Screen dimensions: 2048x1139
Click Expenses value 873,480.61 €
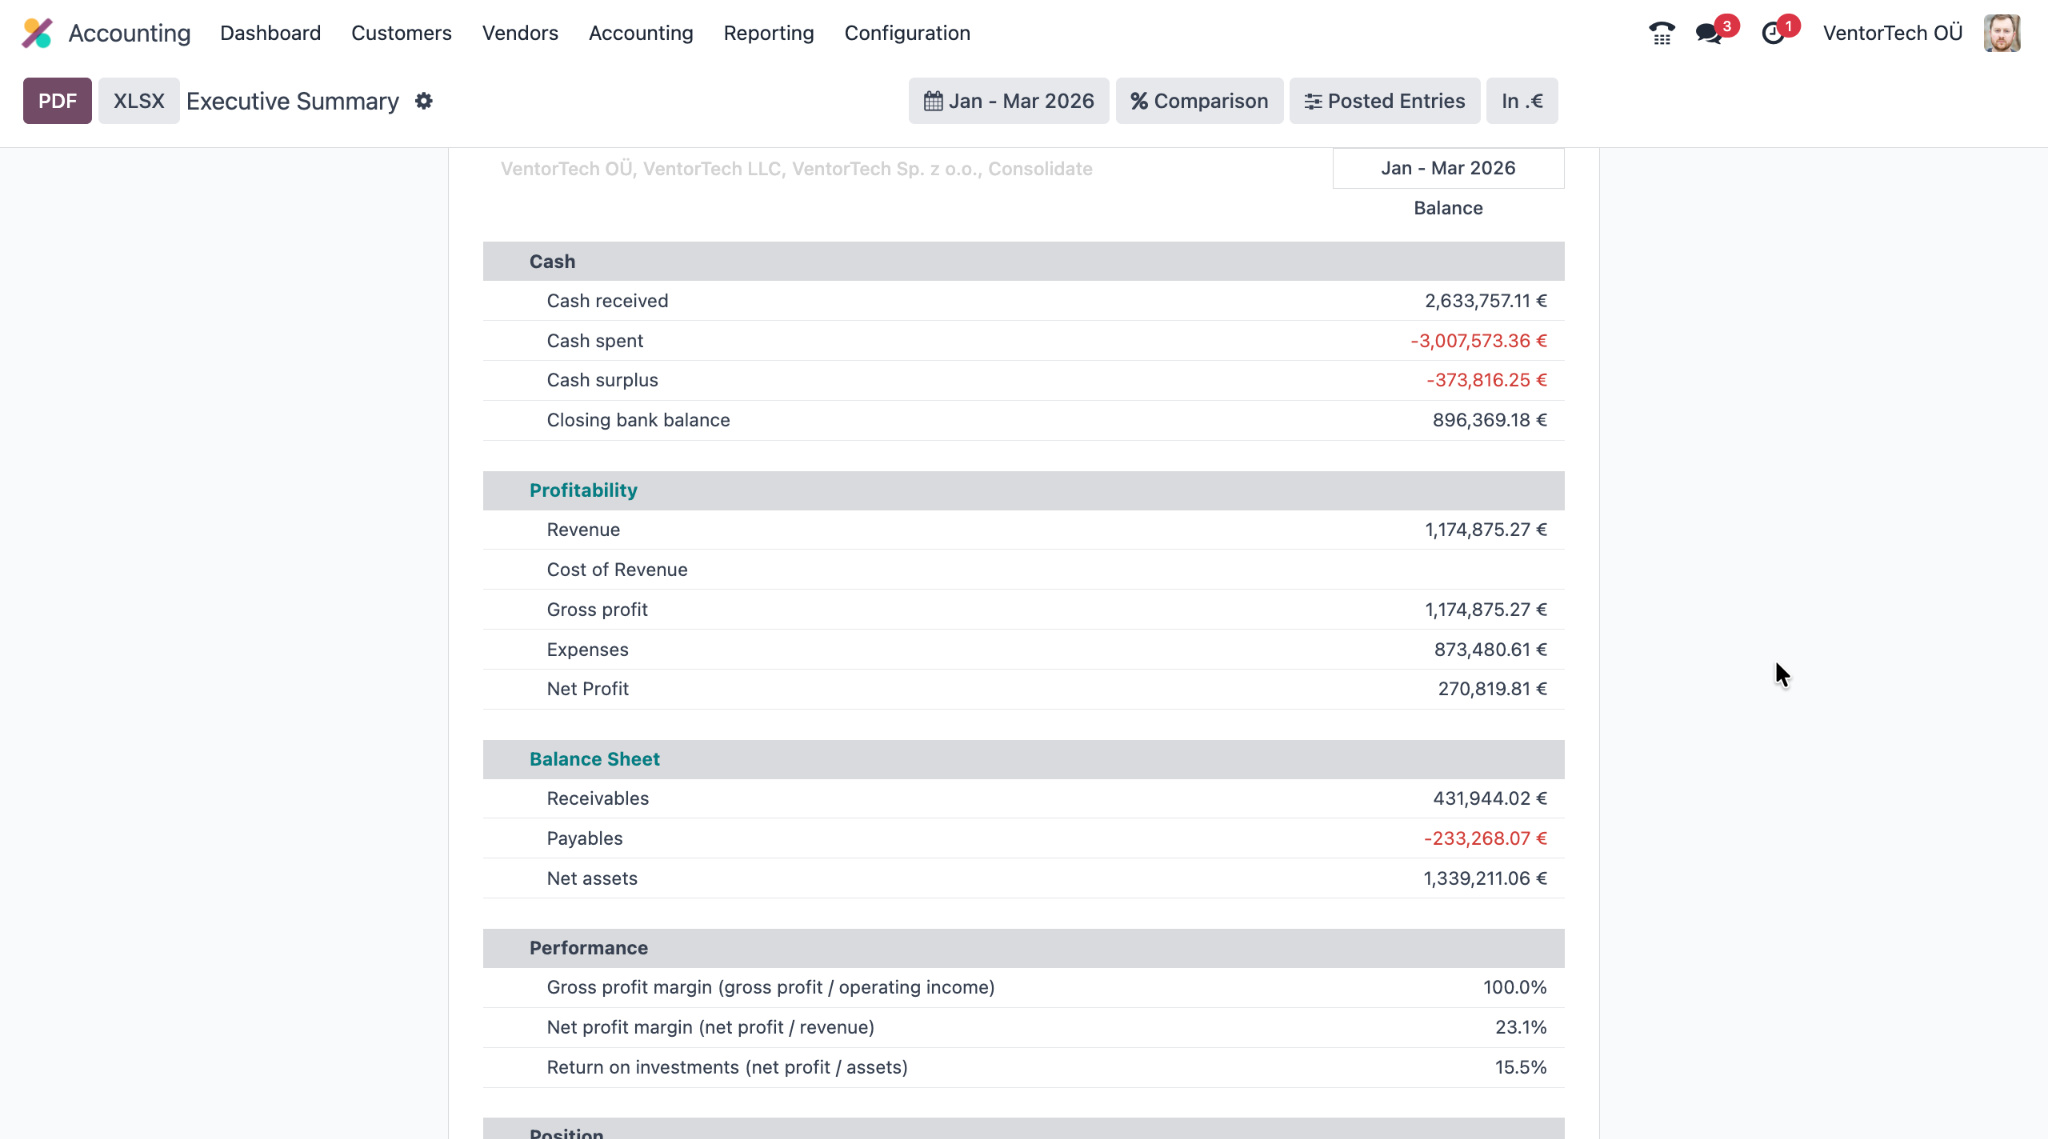tap(1490, 650)
